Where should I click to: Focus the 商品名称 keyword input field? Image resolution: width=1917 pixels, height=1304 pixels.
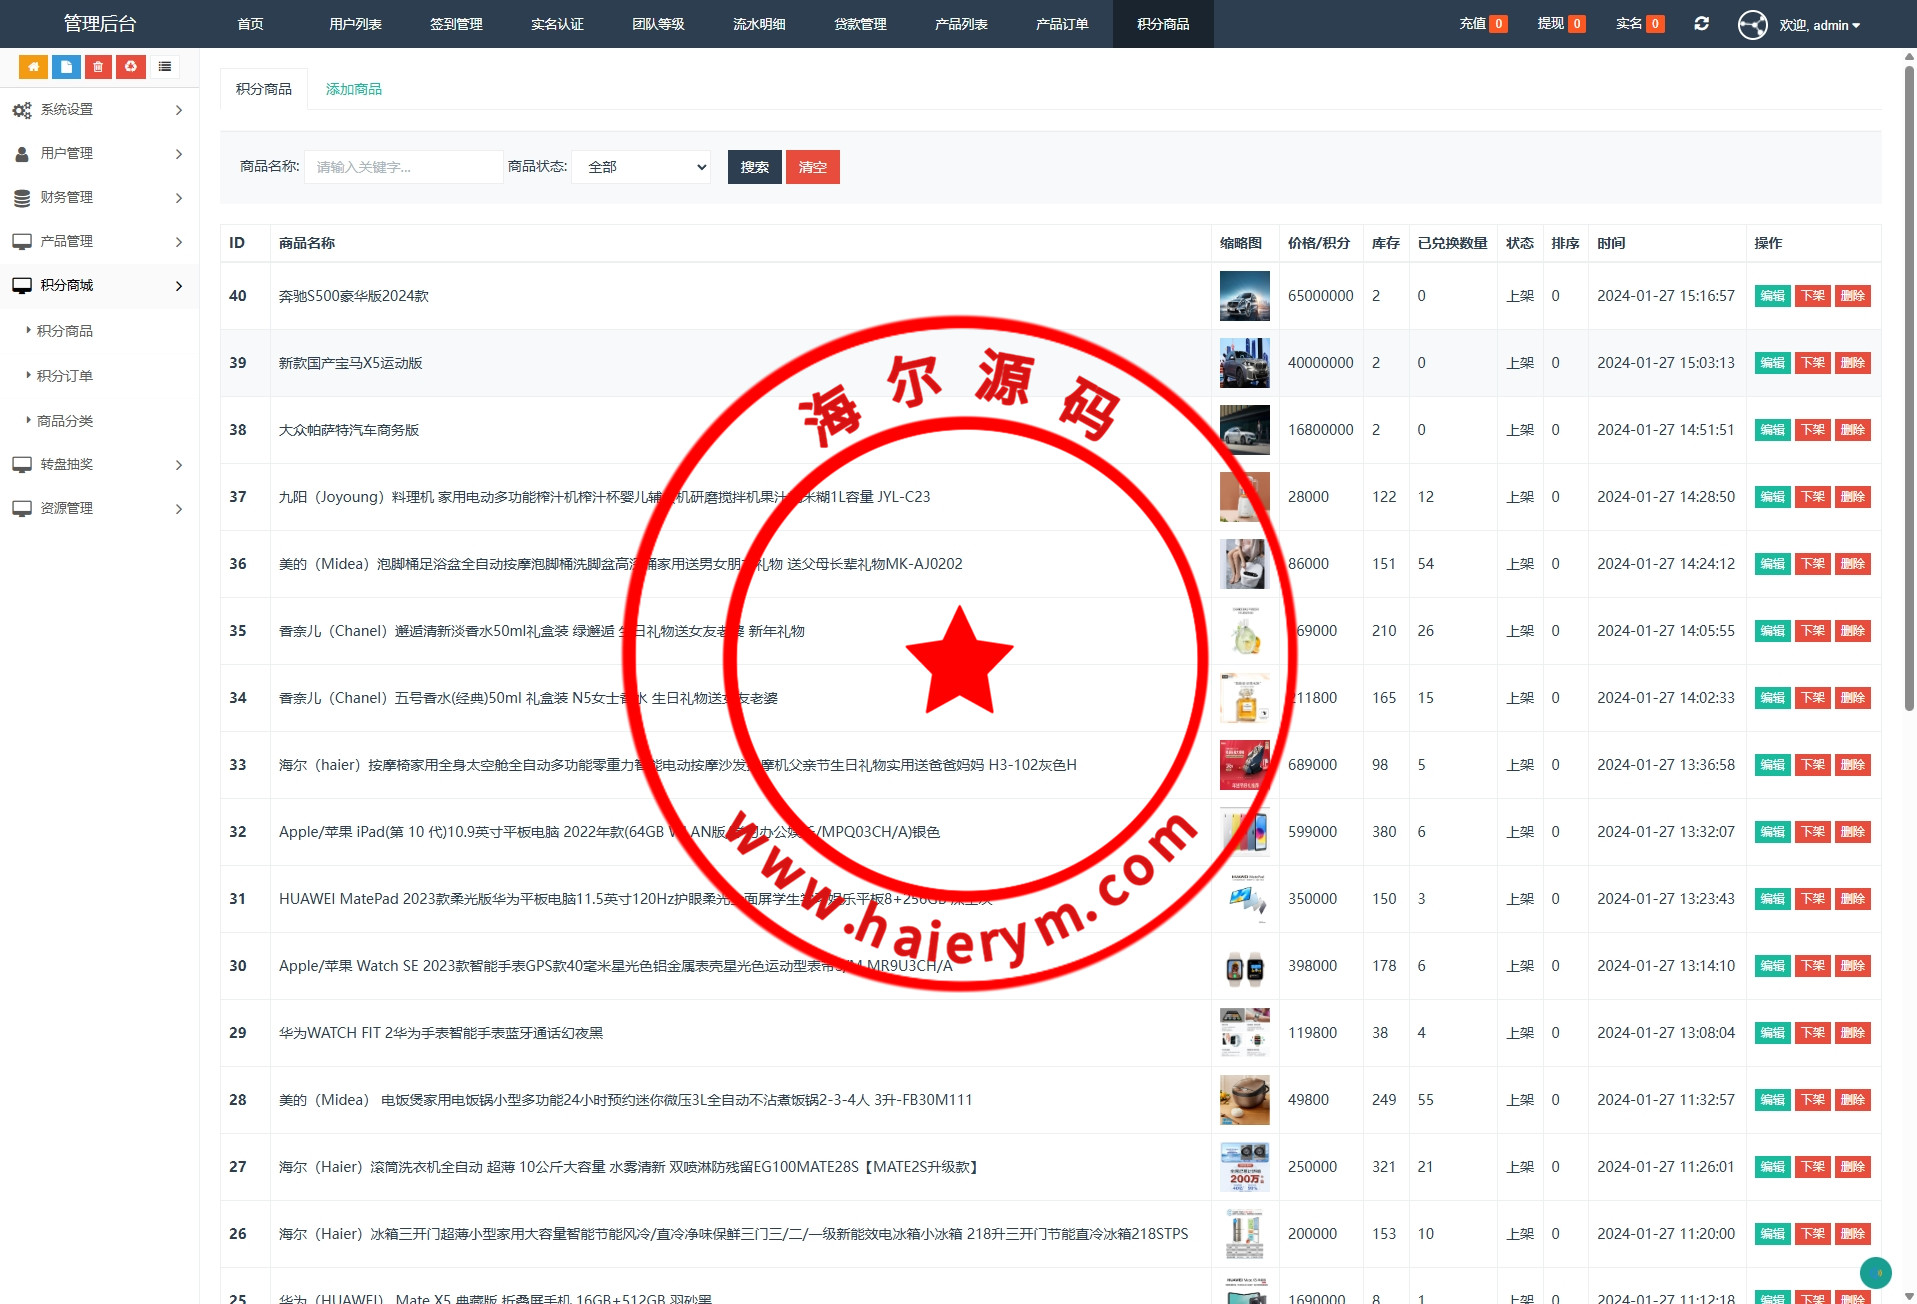(x=403, y=167)
